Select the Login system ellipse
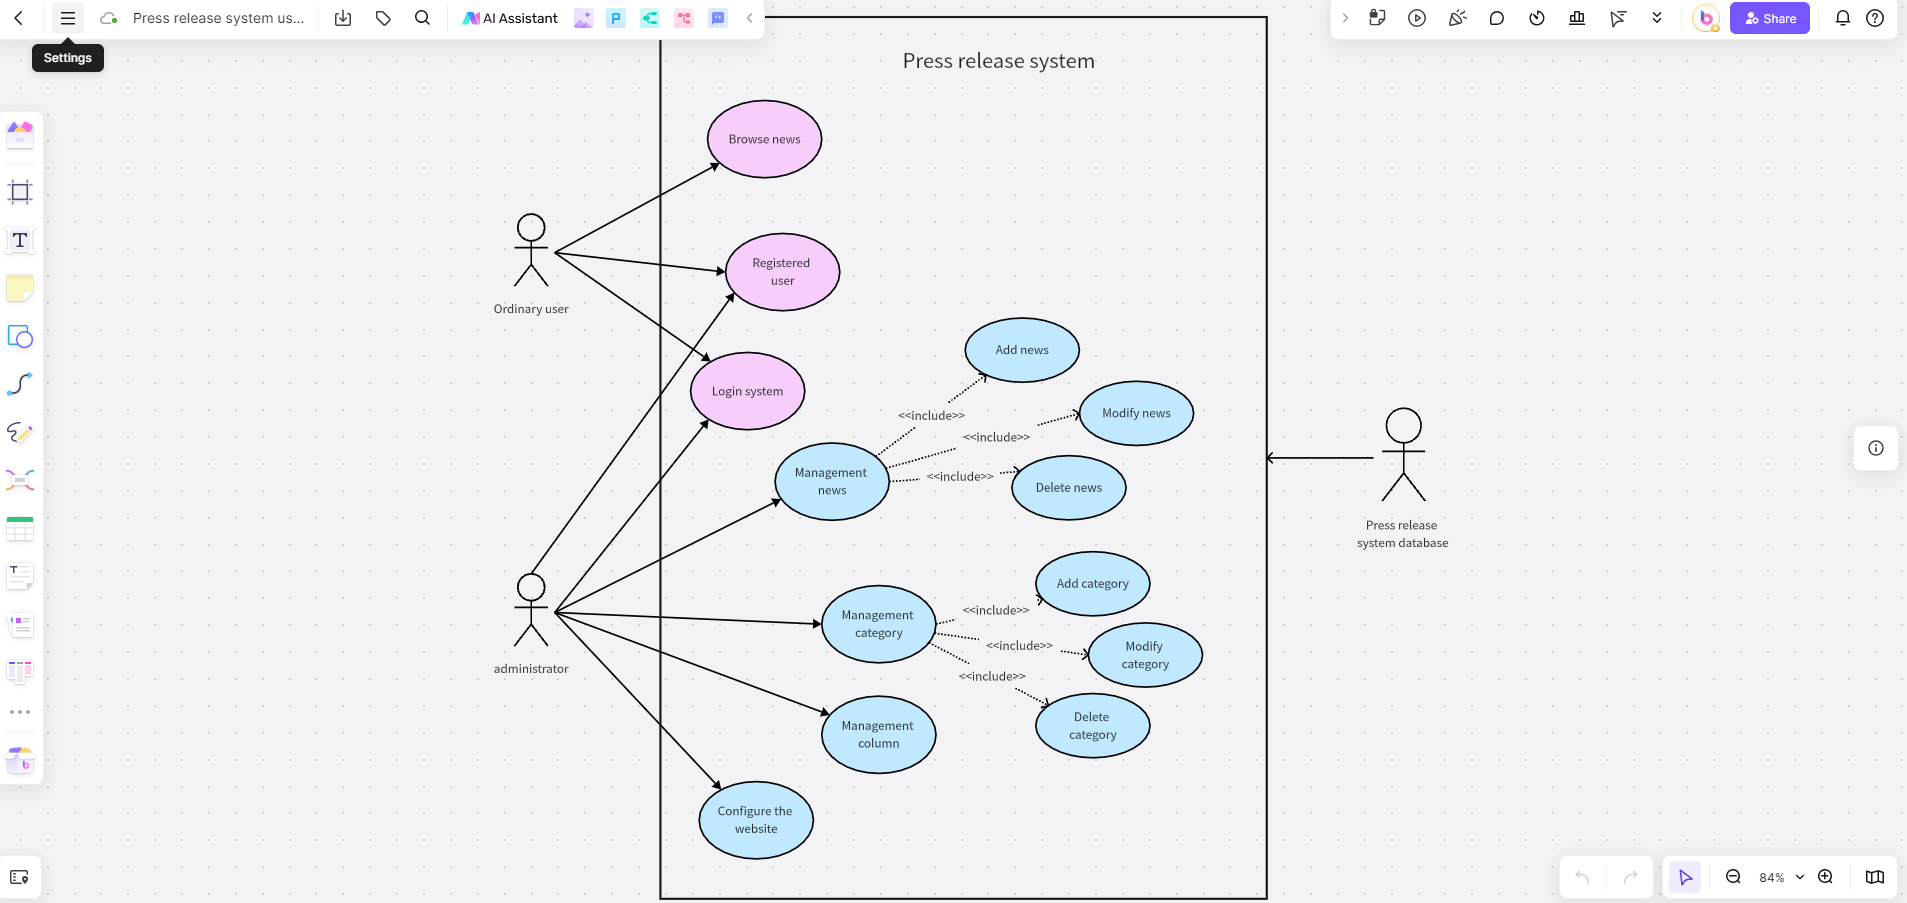The image size is (1907, 903). tap(748, 391)
